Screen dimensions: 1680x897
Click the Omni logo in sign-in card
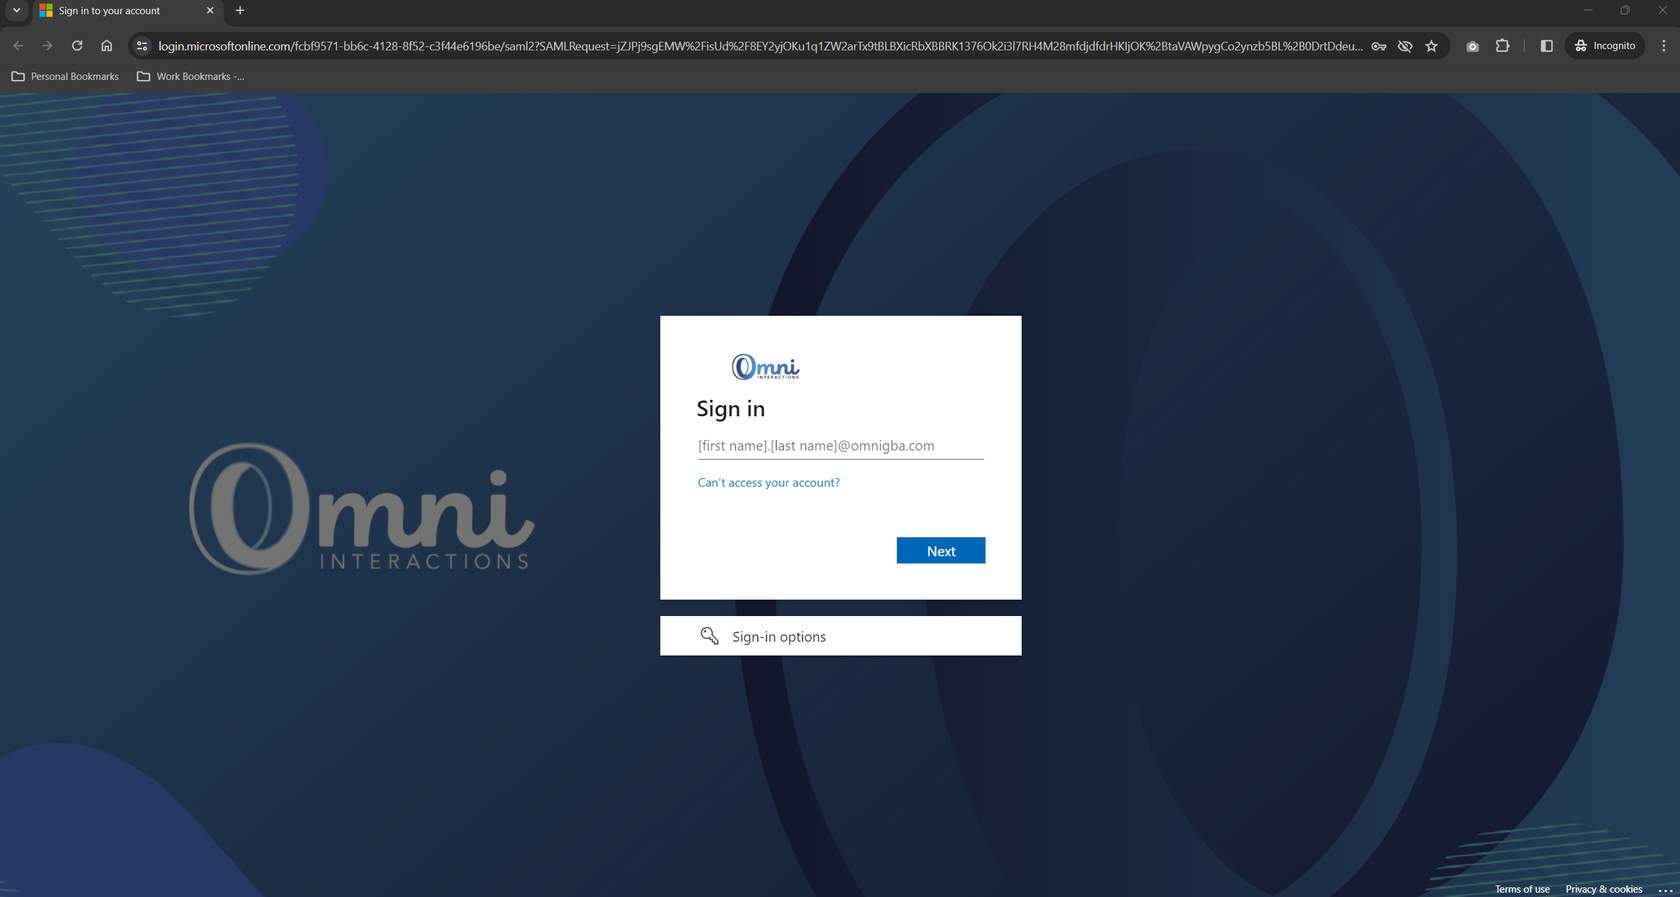click(x=765, y=367)
